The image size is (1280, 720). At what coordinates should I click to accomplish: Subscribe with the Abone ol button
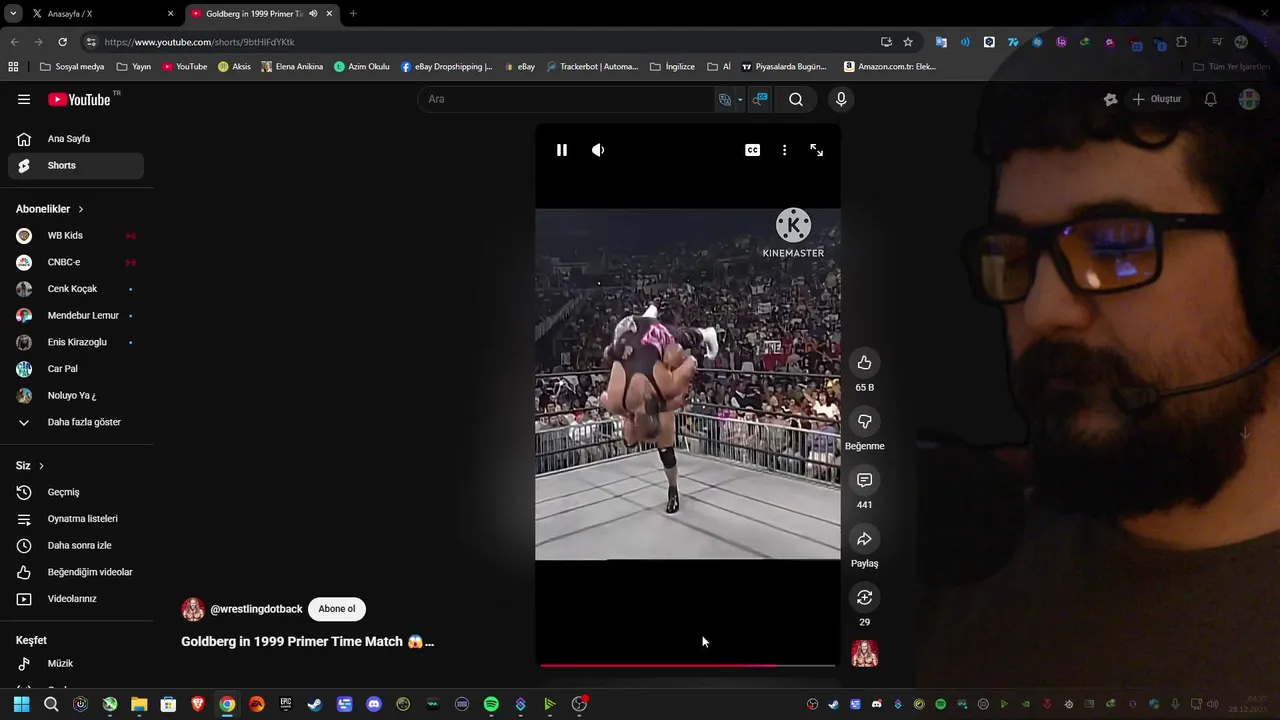337,609
